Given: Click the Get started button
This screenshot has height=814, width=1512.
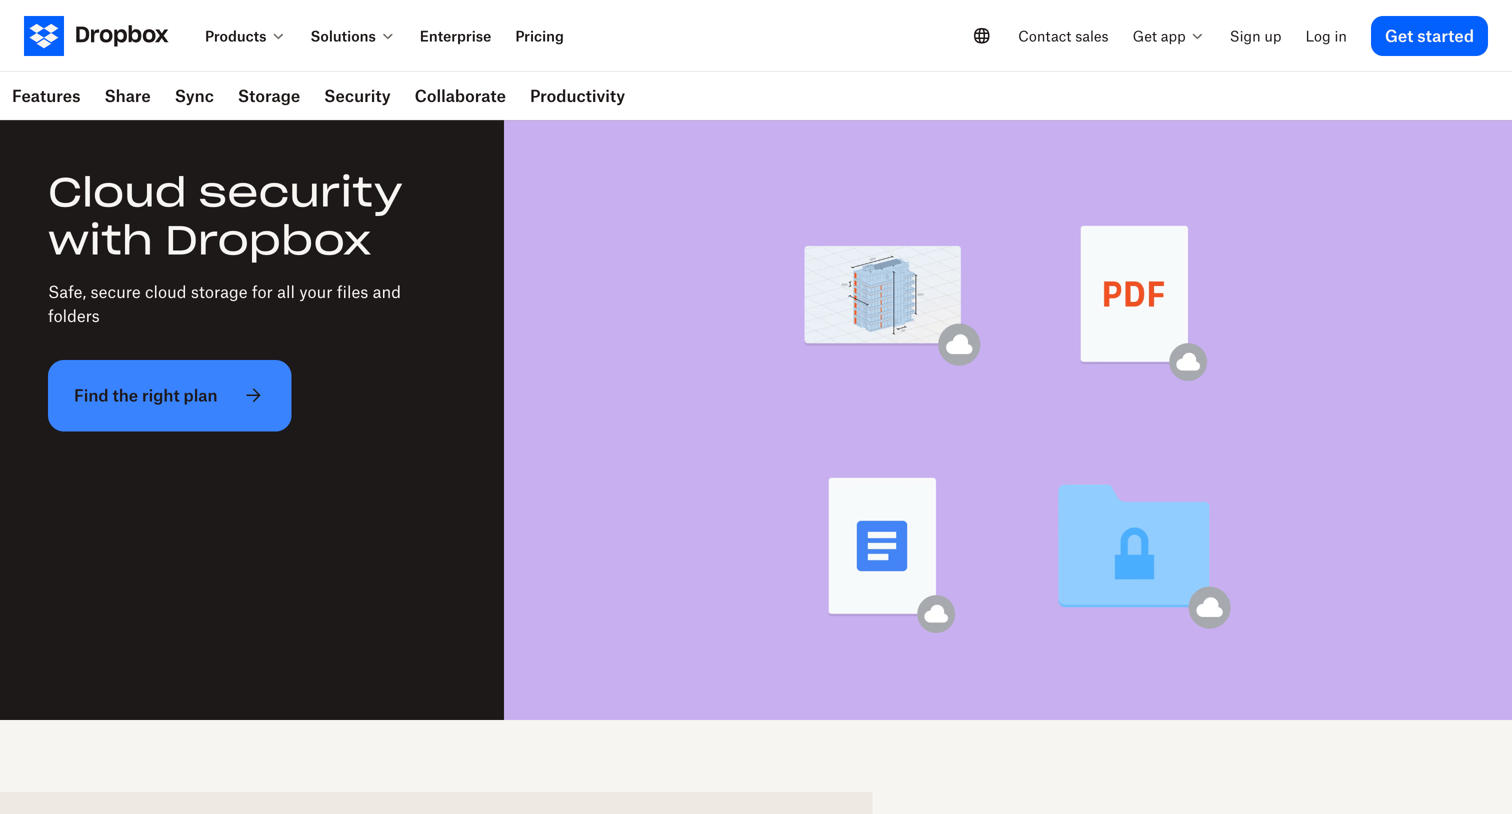Looking at the screenshot, I should [1429, 36].
